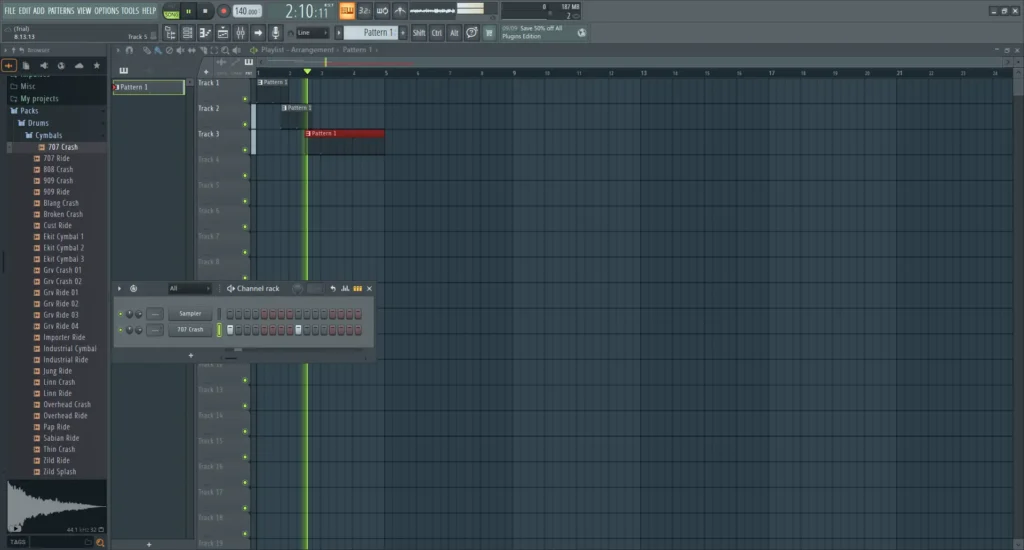Collapse the Drums folder

(x=38, y=123)
